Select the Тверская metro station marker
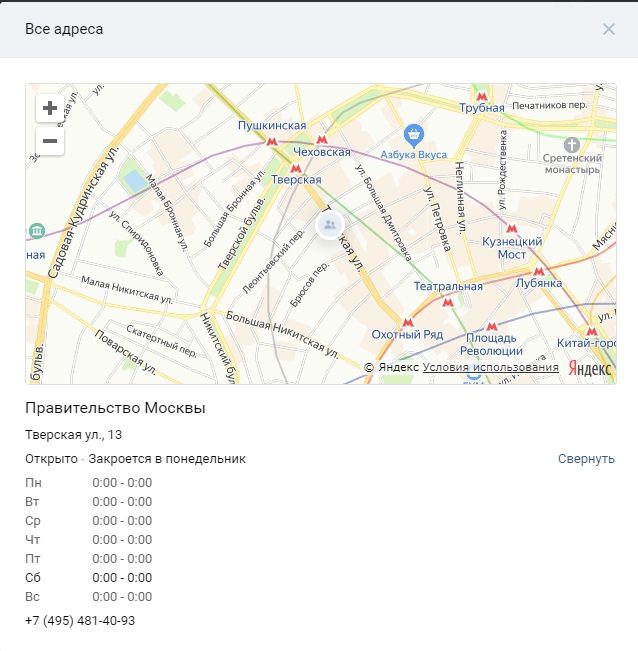The height and width of the screenshot is (651, 638). [x=295, y=168]
